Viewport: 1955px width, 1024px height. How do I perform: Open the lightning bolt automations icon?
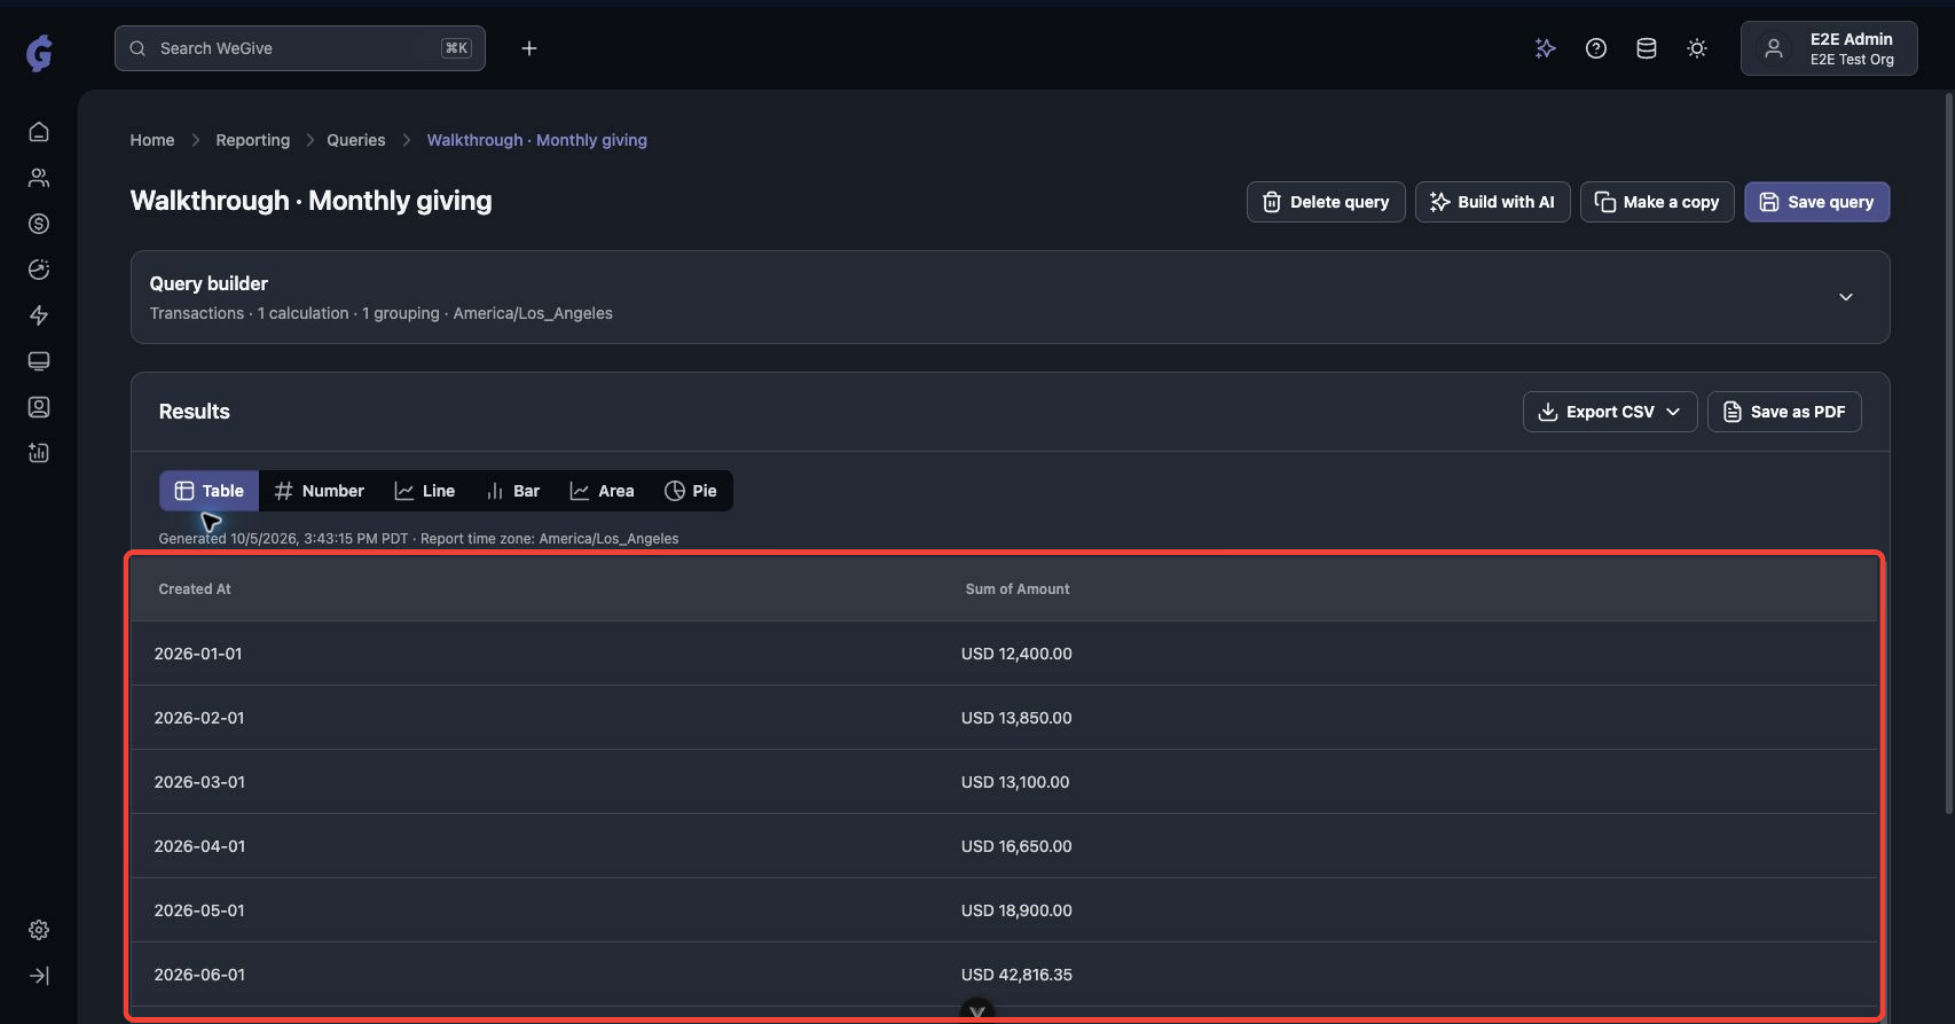point(38,316)
